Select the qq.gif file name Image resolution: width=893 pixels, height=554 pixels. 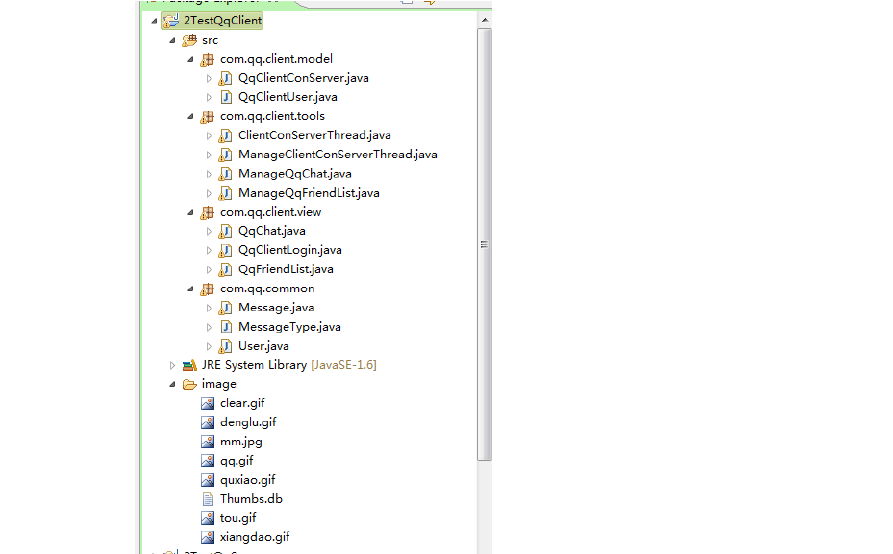pos(237,461)
